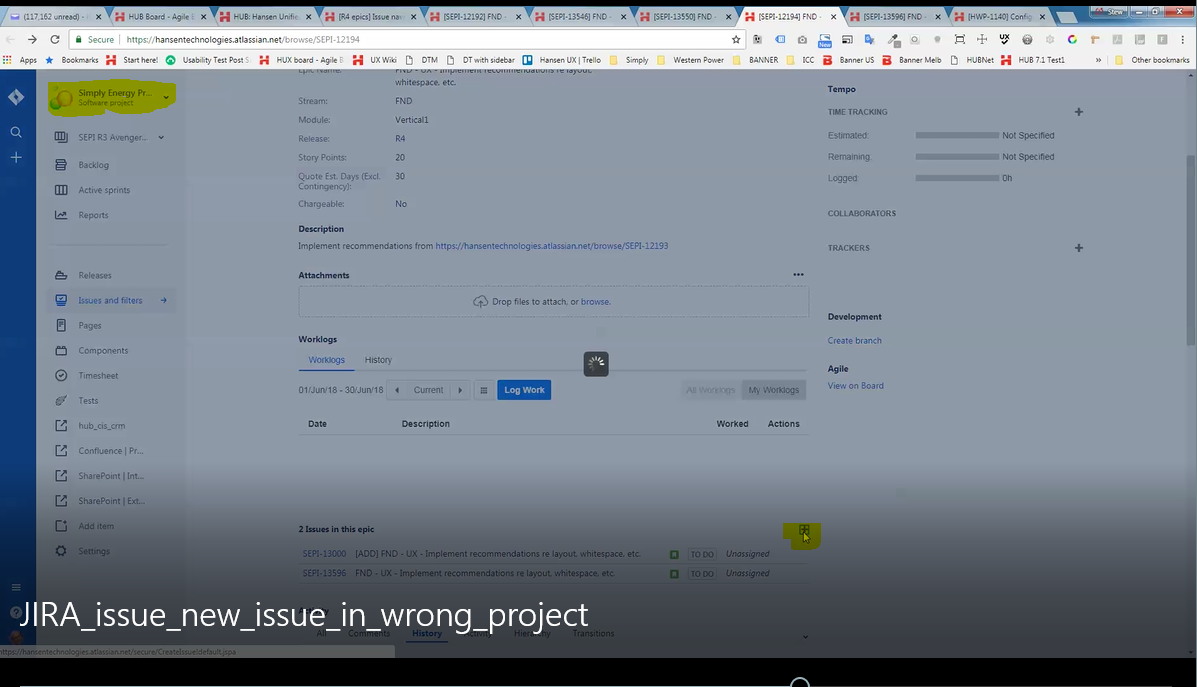Open SharePoint Int shortcut in the sidebar
The width and height of the screenshot is (1197, 687).
[x=111, y=476]
